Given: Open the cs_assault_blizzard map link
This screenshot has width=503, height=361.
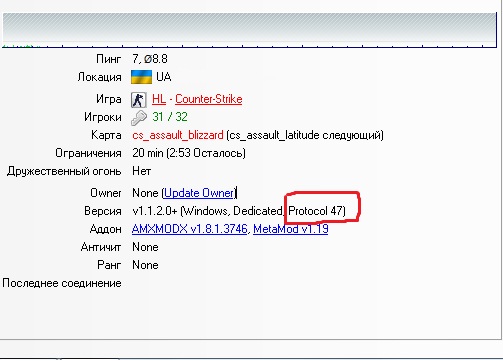Looking at the screenshot, I should 178,135.
